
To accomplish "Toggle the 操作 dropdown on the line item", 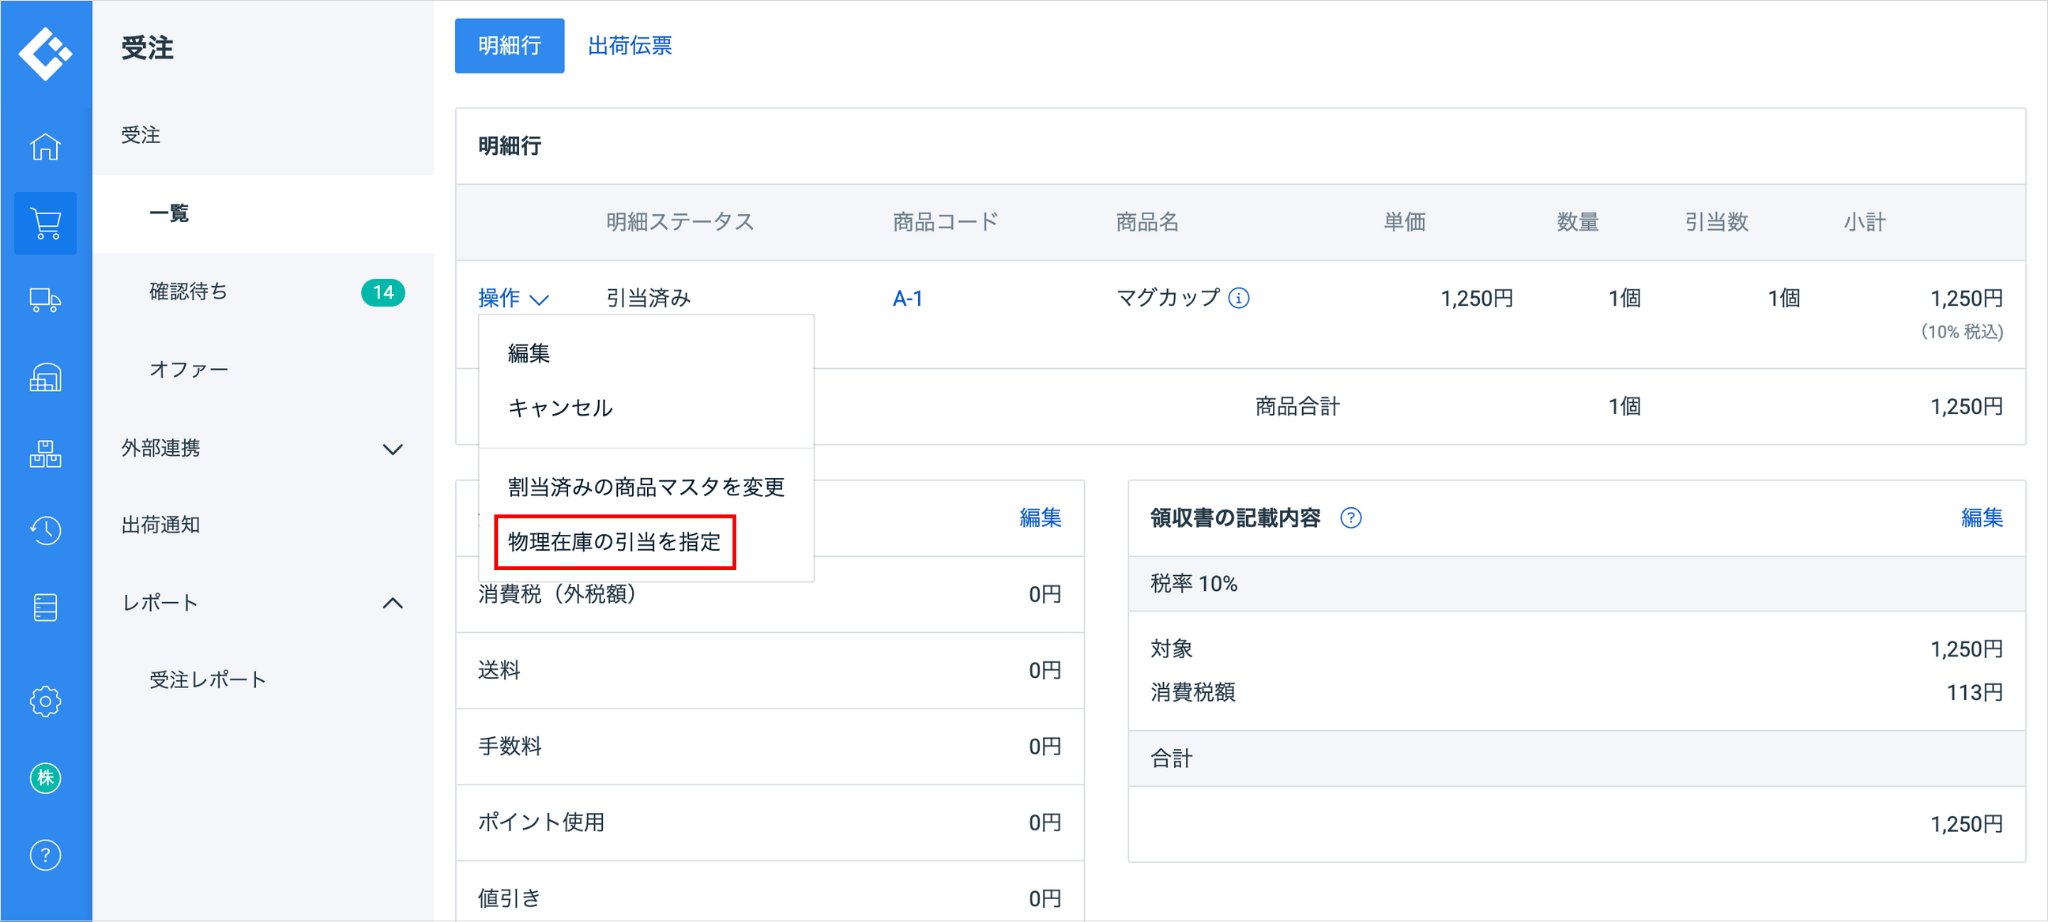I will [513, 298].
